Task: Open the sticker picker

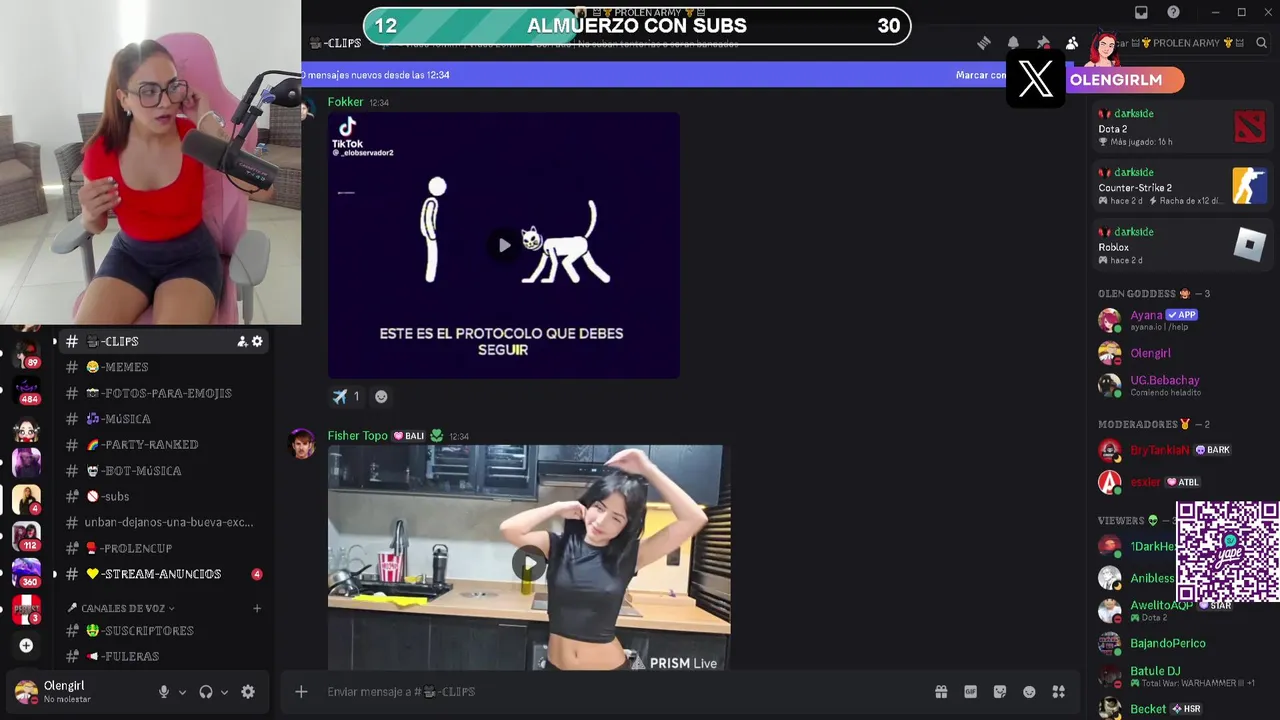Action: [999, 692]
